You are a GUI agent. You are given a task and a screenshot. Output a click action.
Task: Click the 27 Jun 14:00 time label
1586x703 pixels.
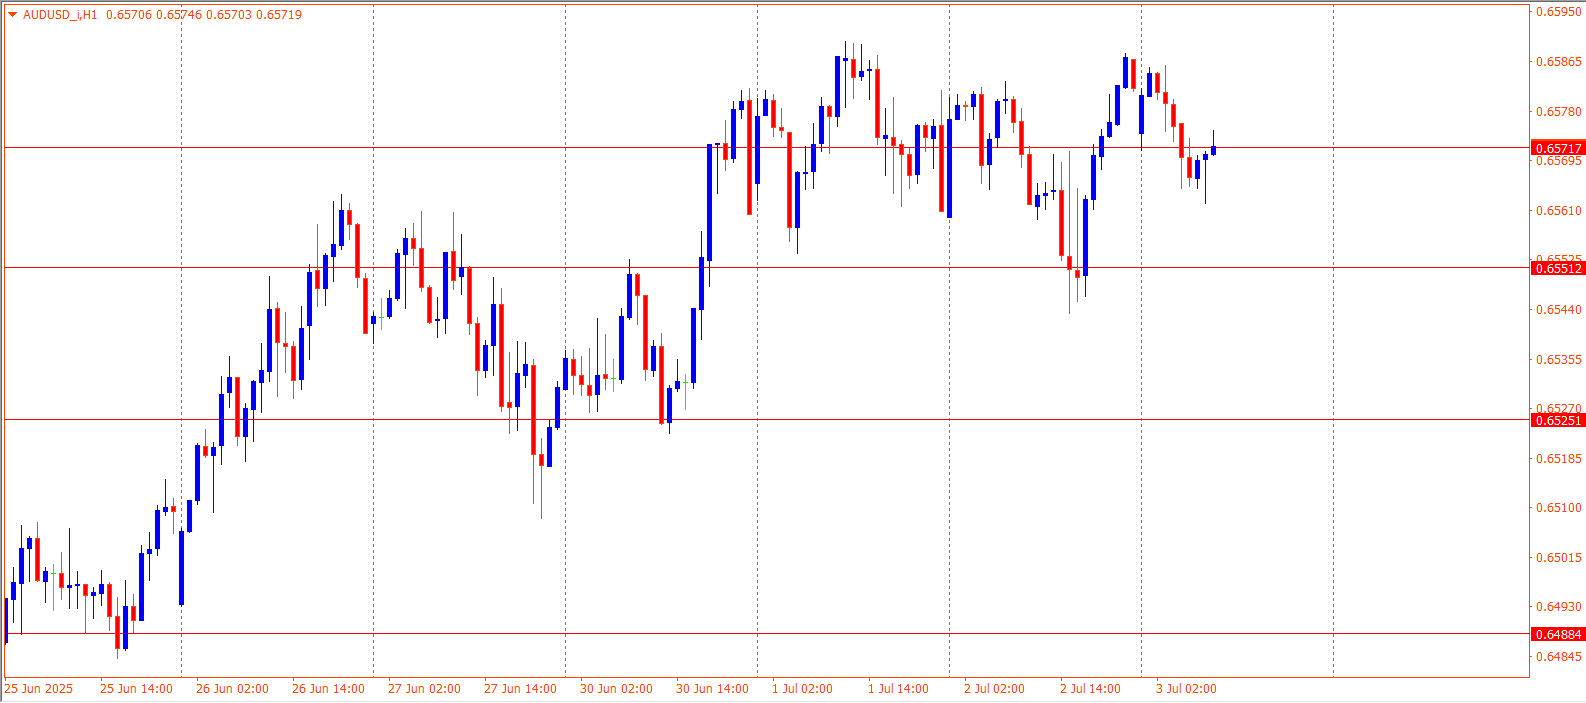point(520,689)
